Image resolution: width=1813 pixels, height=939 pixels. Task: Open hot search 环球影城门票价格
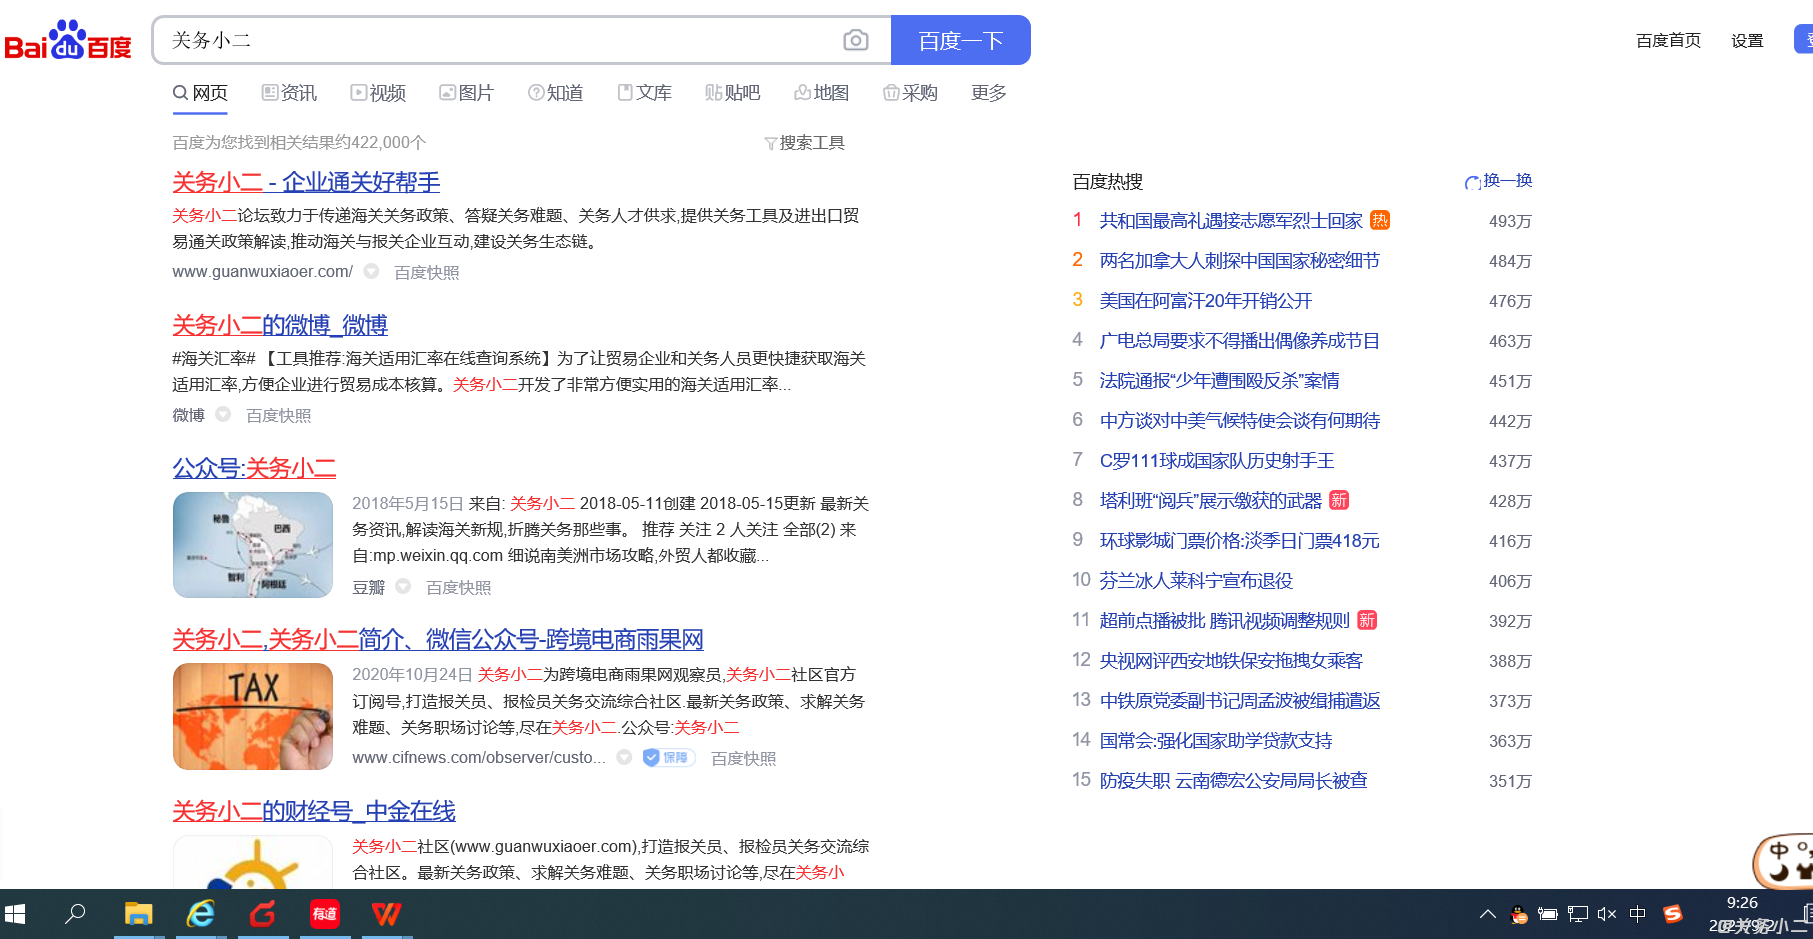1240,541
